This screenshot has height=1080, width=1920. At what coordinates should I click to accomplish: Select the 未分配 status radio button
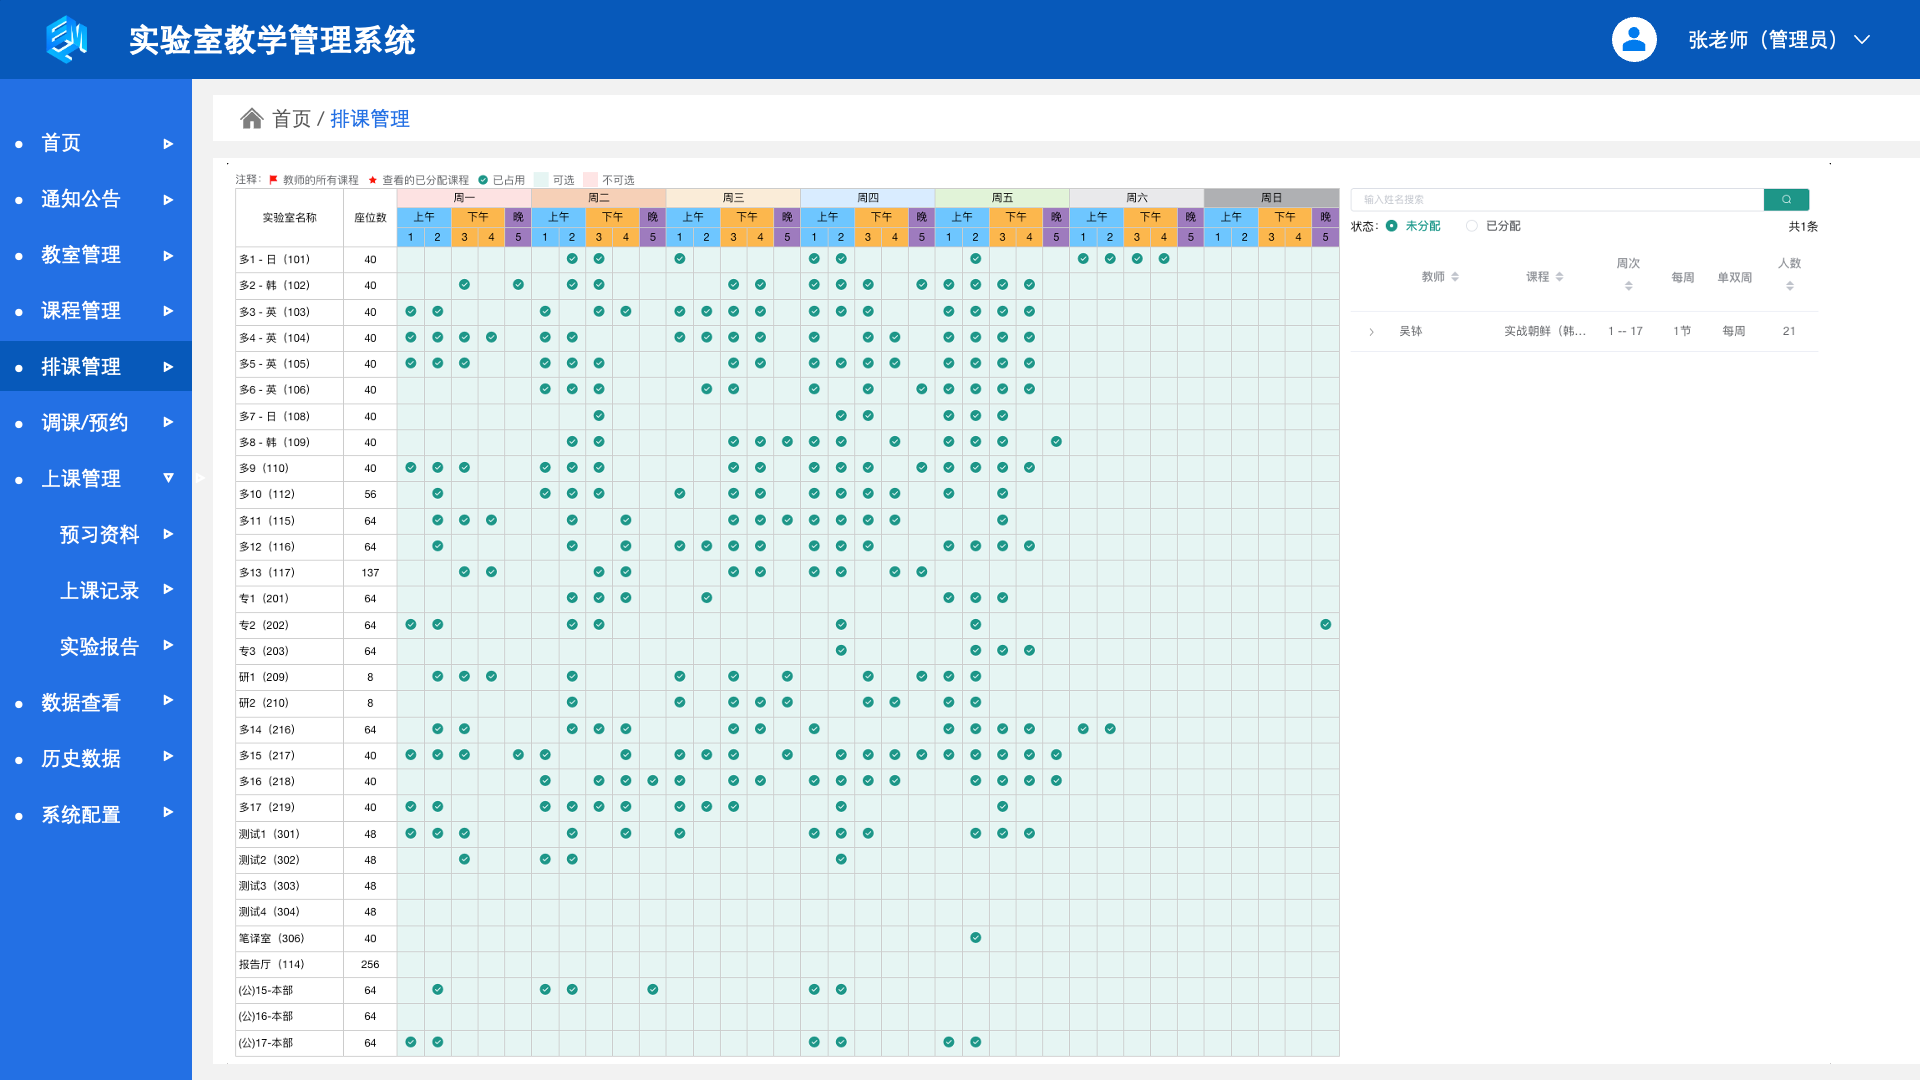[1391, 226]
